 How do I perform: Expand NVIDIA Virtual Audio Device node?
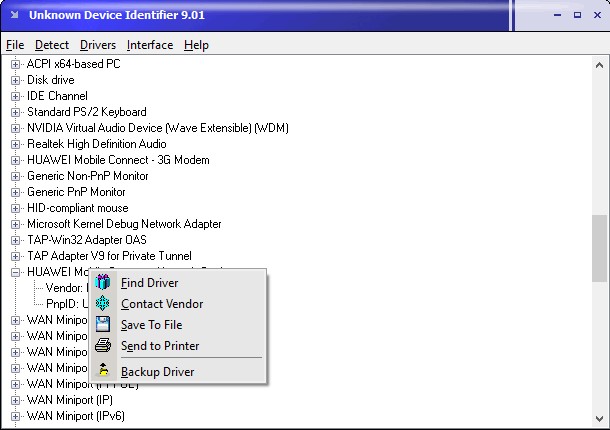click(x=15, y=128)
